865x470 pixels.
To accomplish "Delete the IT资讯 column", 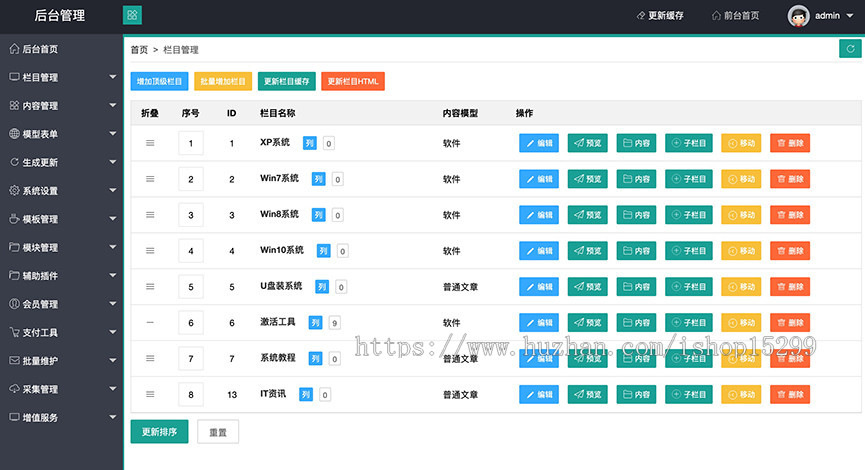I will [790, 394].
